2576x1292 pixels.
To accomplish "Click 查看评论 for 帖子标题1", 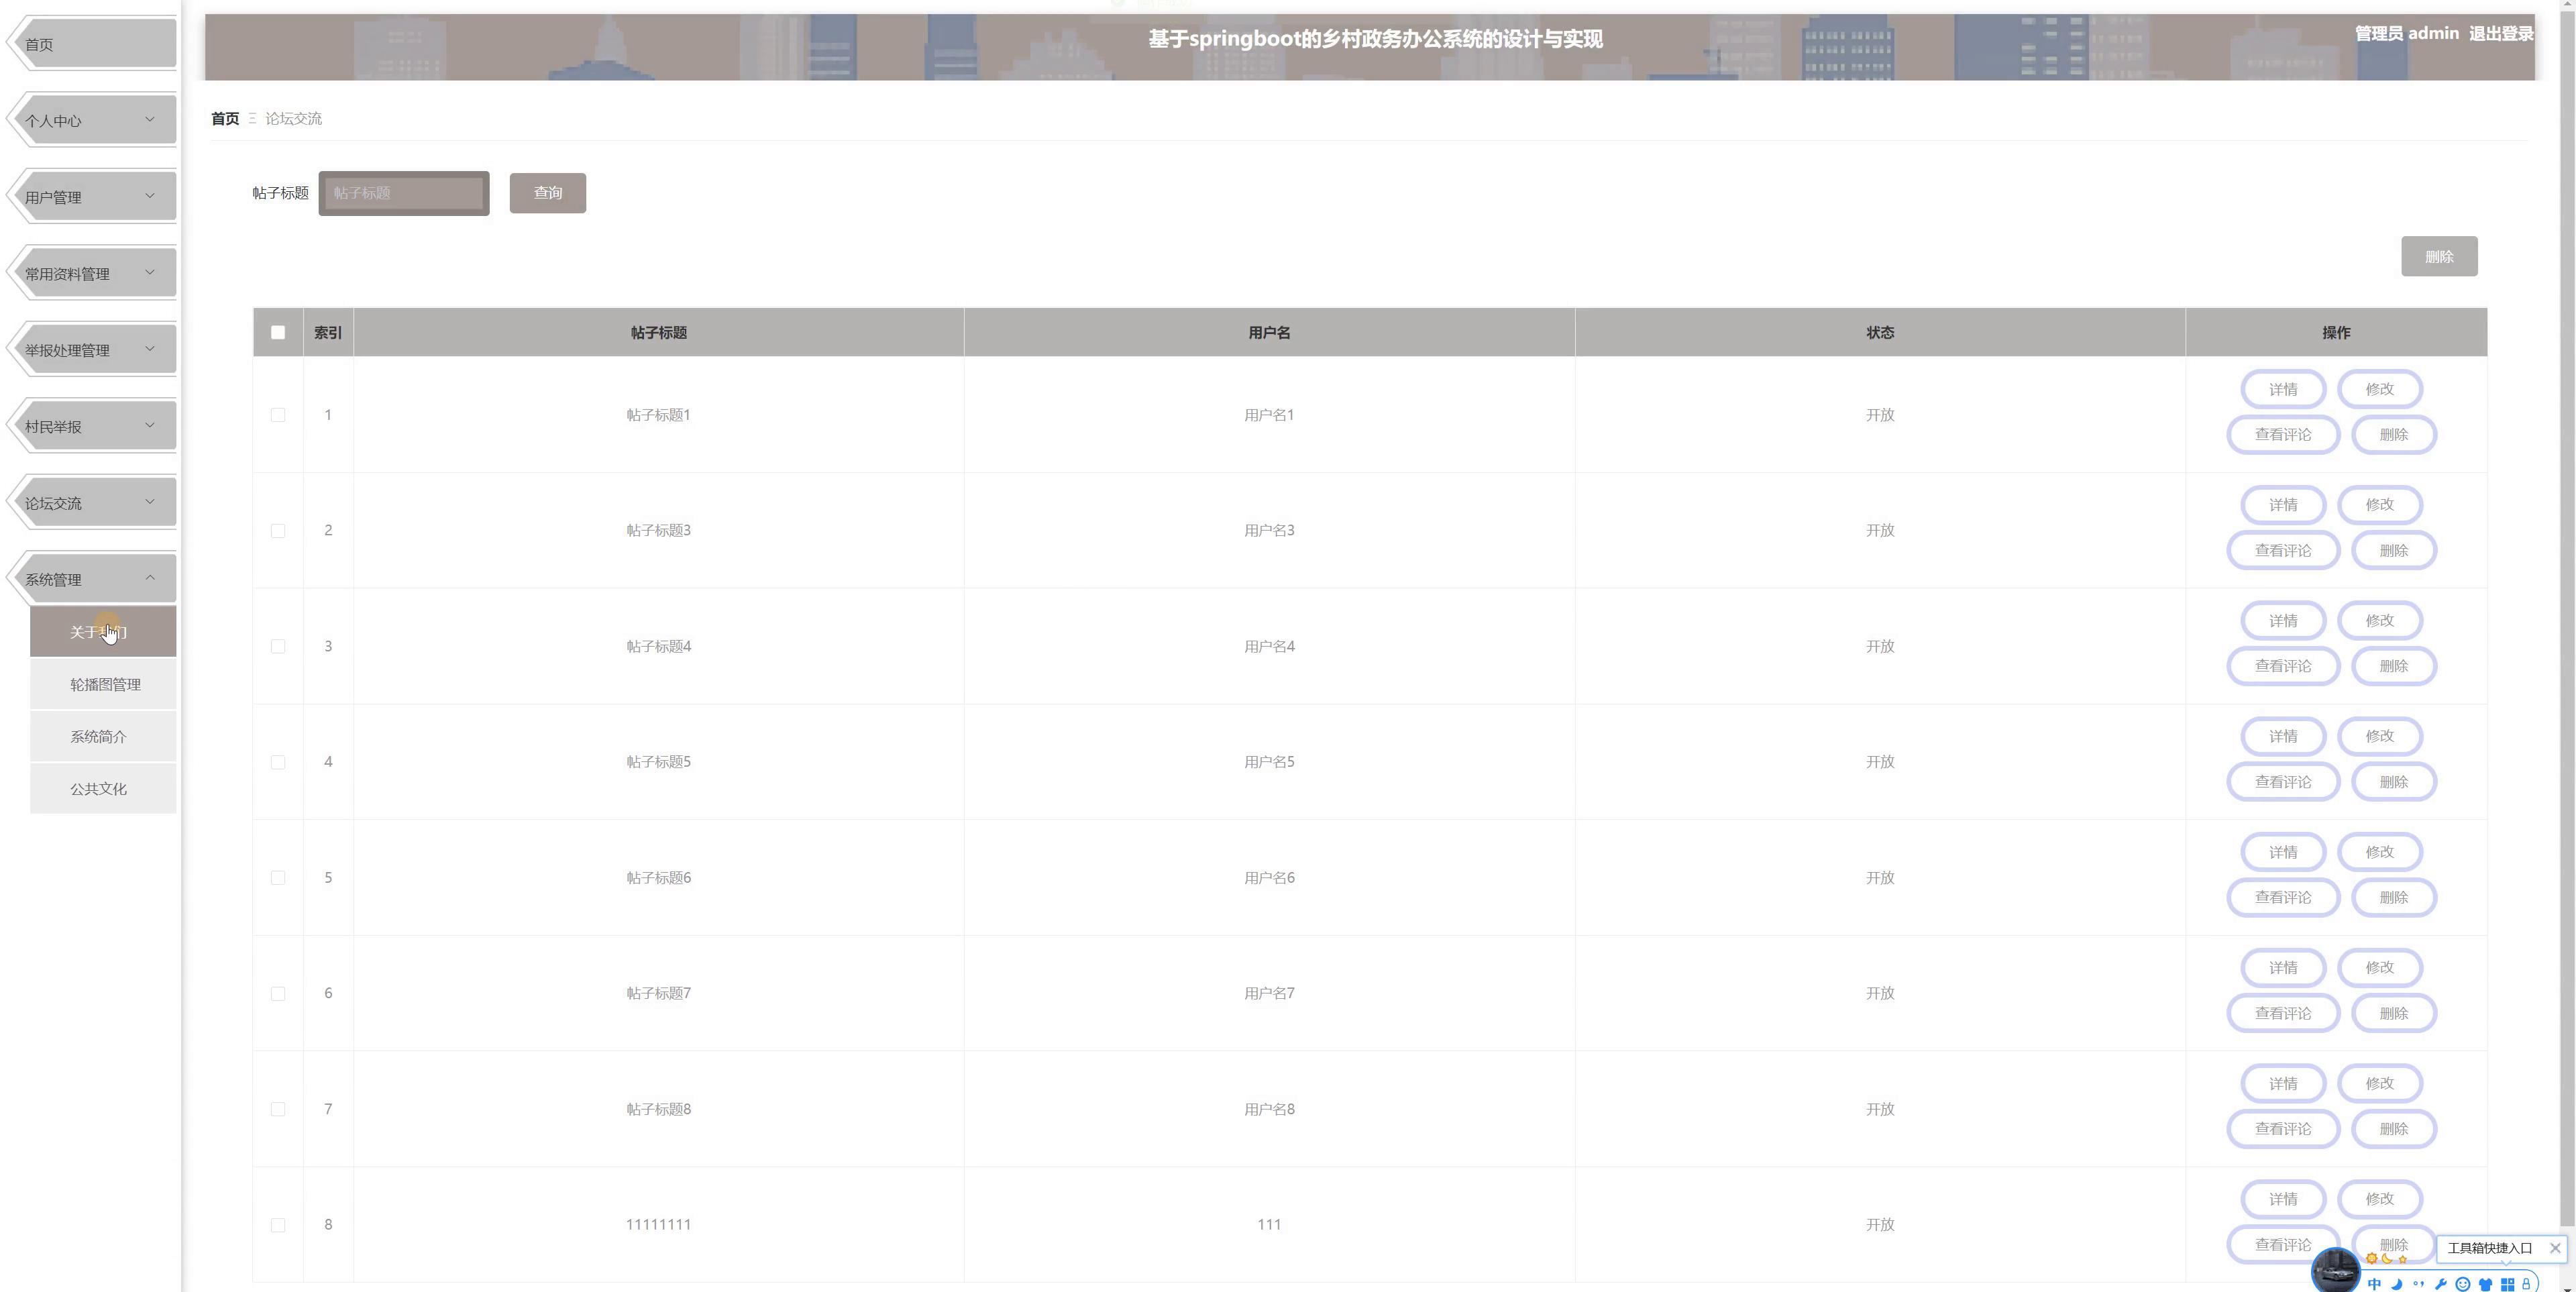I will (2283, 434).
